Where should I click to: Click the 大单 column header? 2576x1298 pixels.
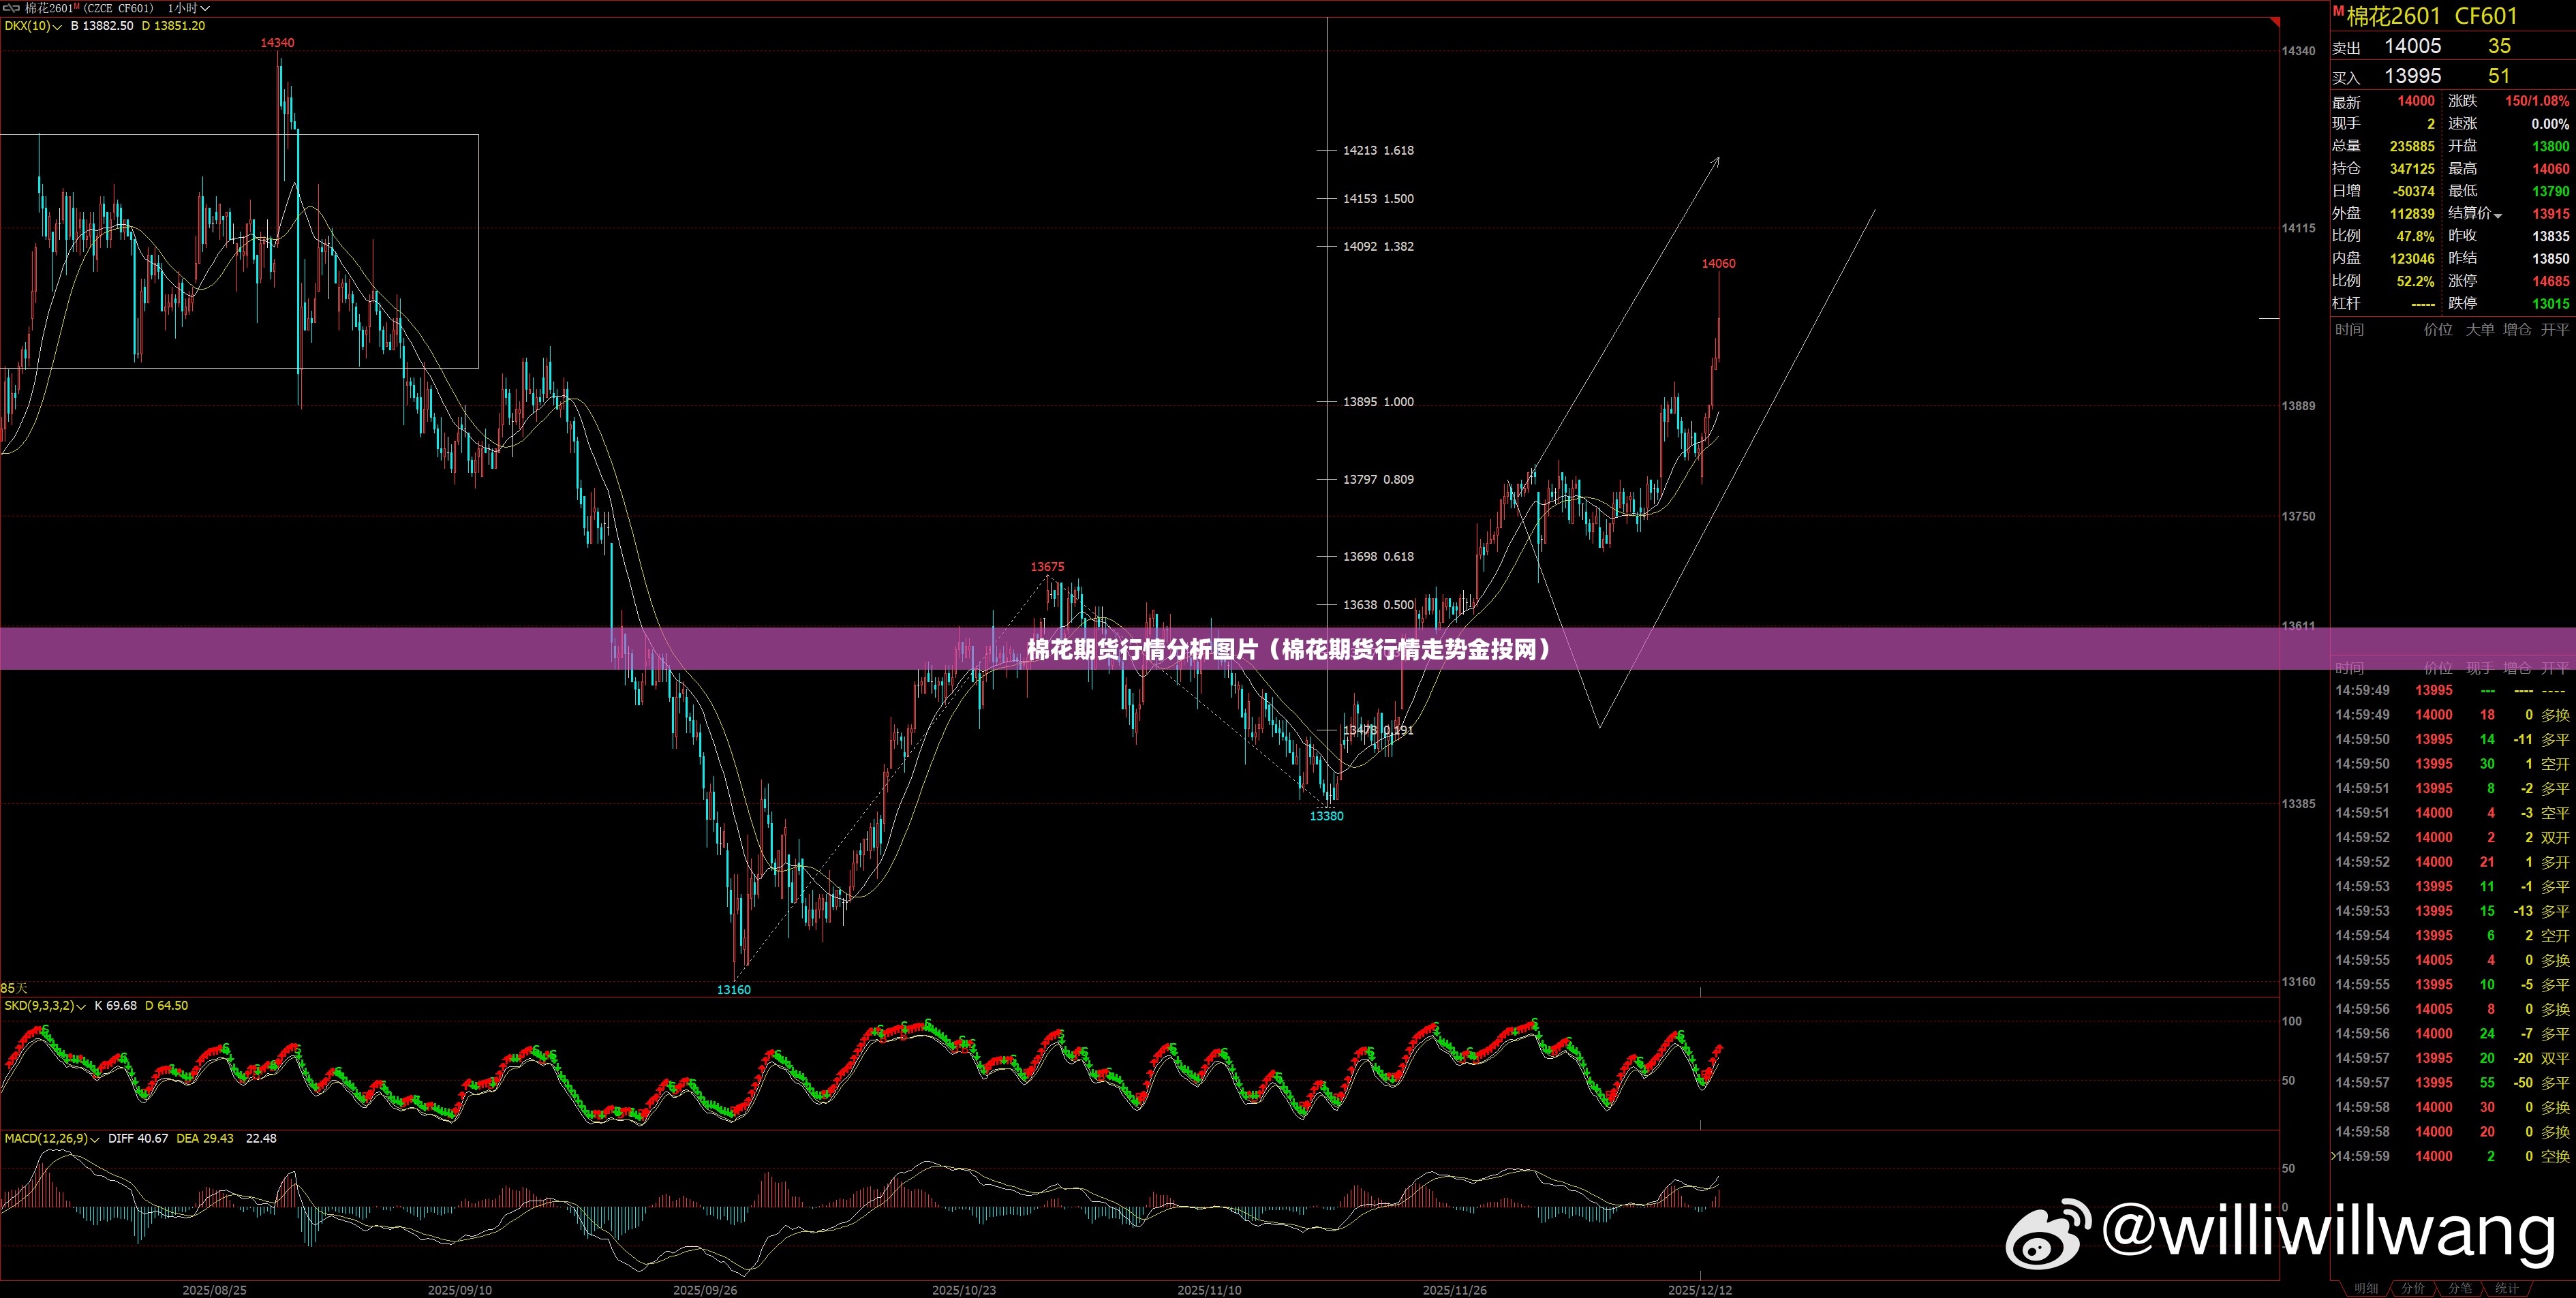(x=2480, y=330)
